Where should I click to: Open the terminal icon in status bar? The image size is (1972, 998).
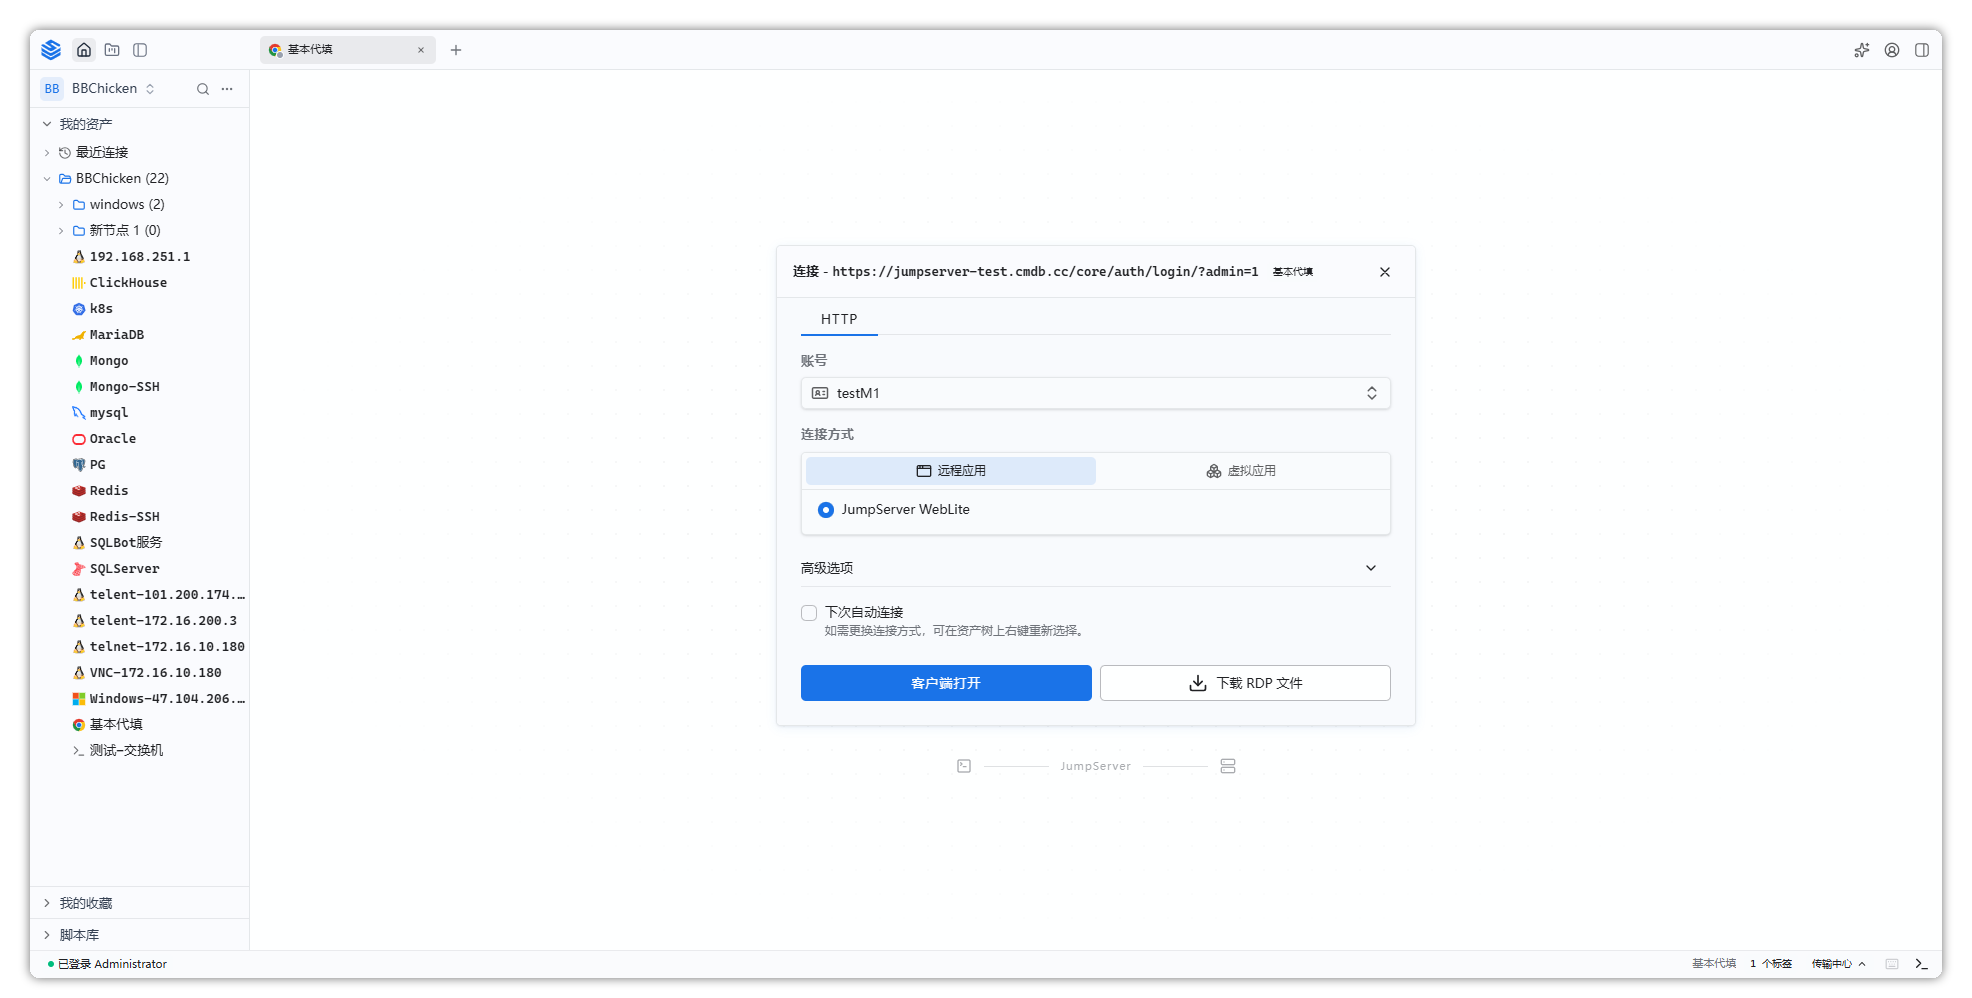tap(1921, 964)
